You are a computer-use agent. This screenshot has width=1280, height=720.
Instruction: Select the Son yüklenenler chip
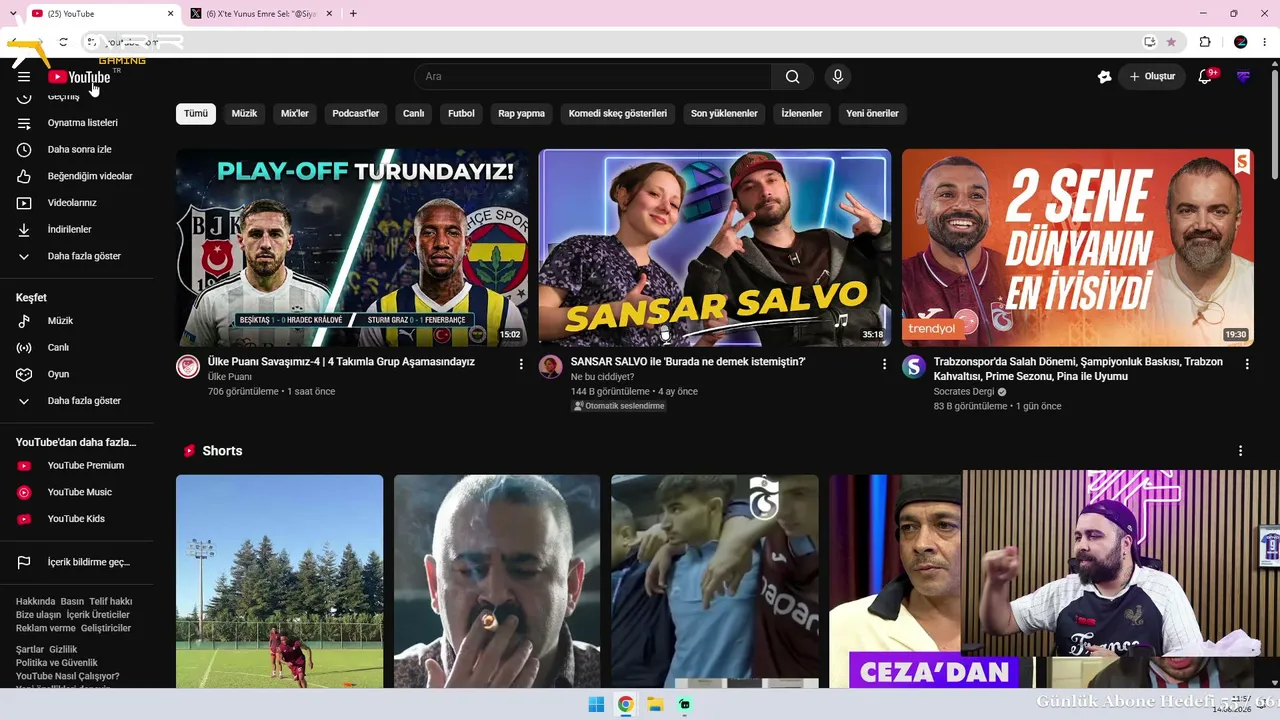click(724, 114)
